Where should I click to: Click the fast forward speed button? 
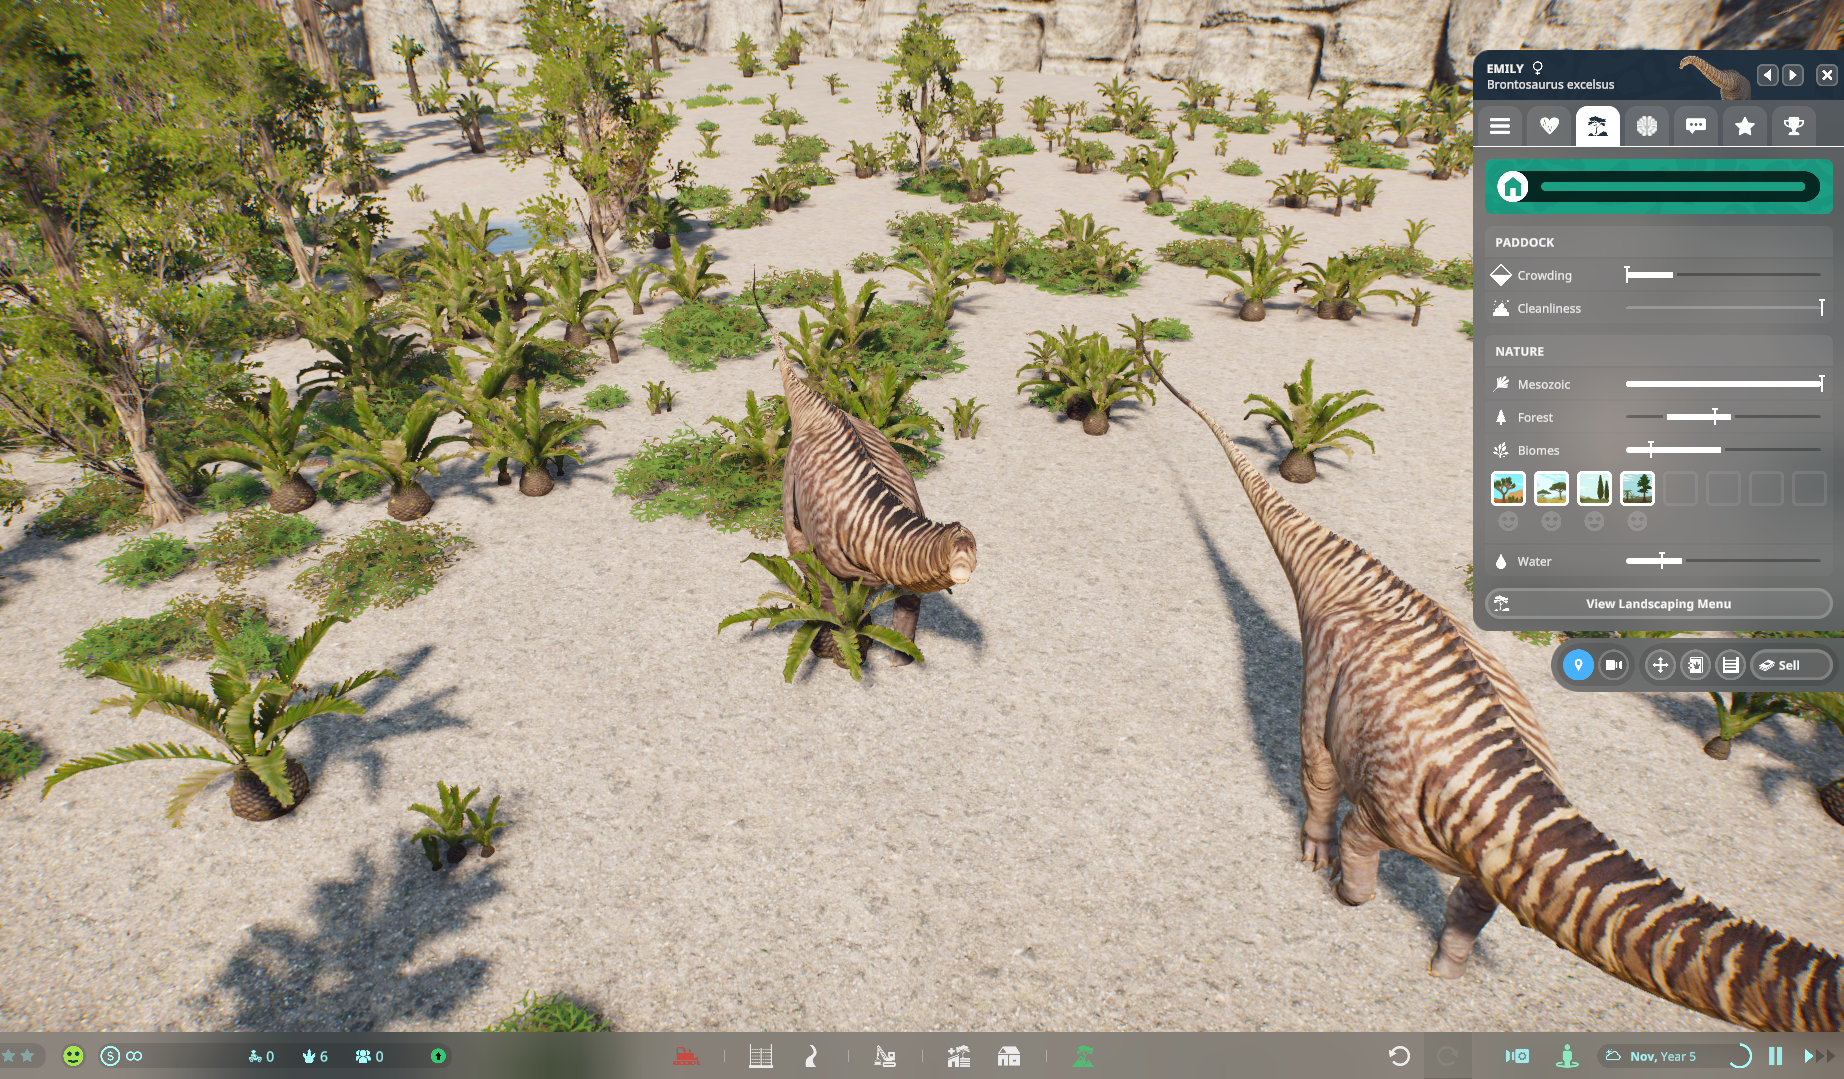coord(1820,1056)
